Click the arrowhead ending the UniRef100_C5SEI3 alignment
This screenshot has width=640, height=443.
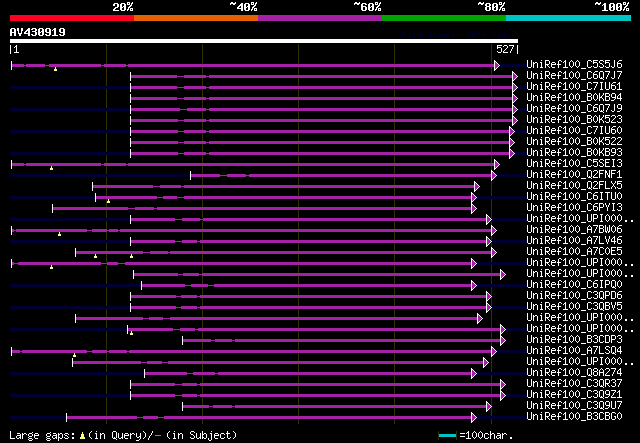coord(497,165)
